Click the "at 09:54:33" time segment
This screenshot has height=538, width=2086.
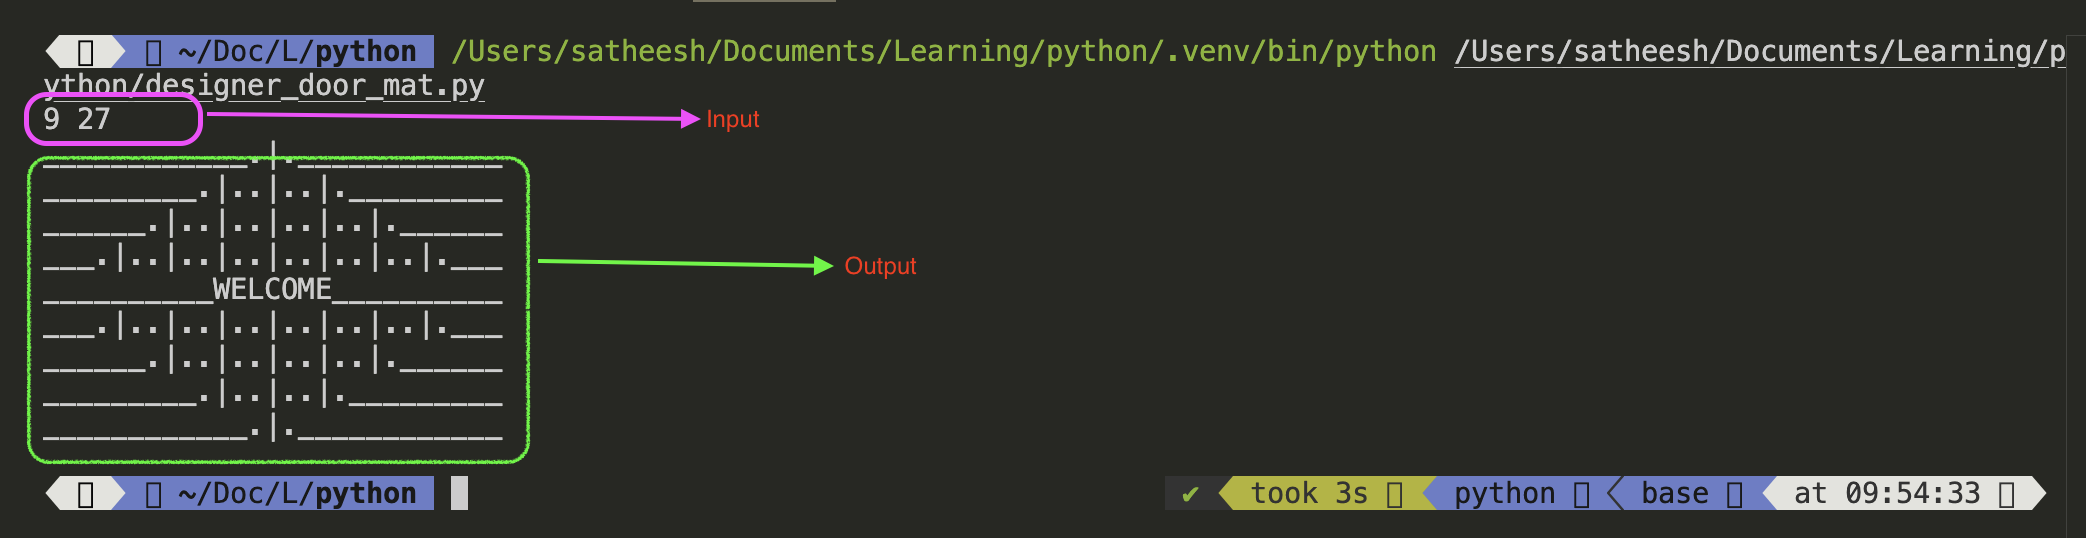(1886, 494)
